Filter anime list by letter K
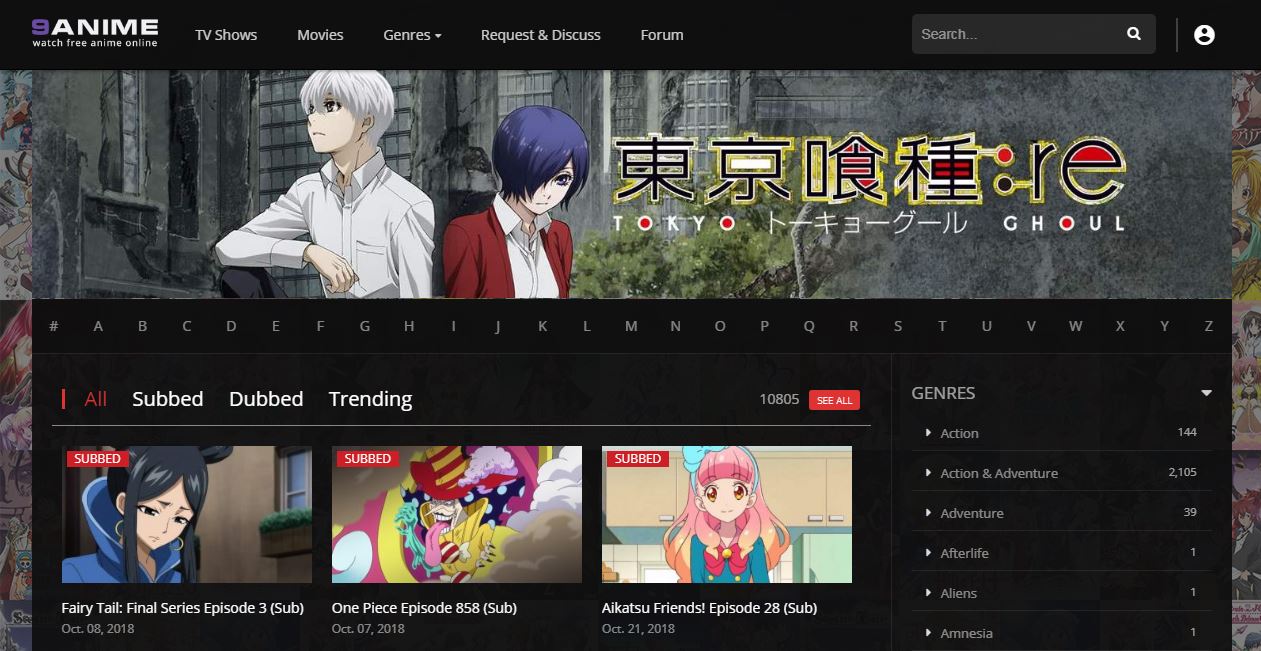The image size is (1261, 651). tap(542, 326)
